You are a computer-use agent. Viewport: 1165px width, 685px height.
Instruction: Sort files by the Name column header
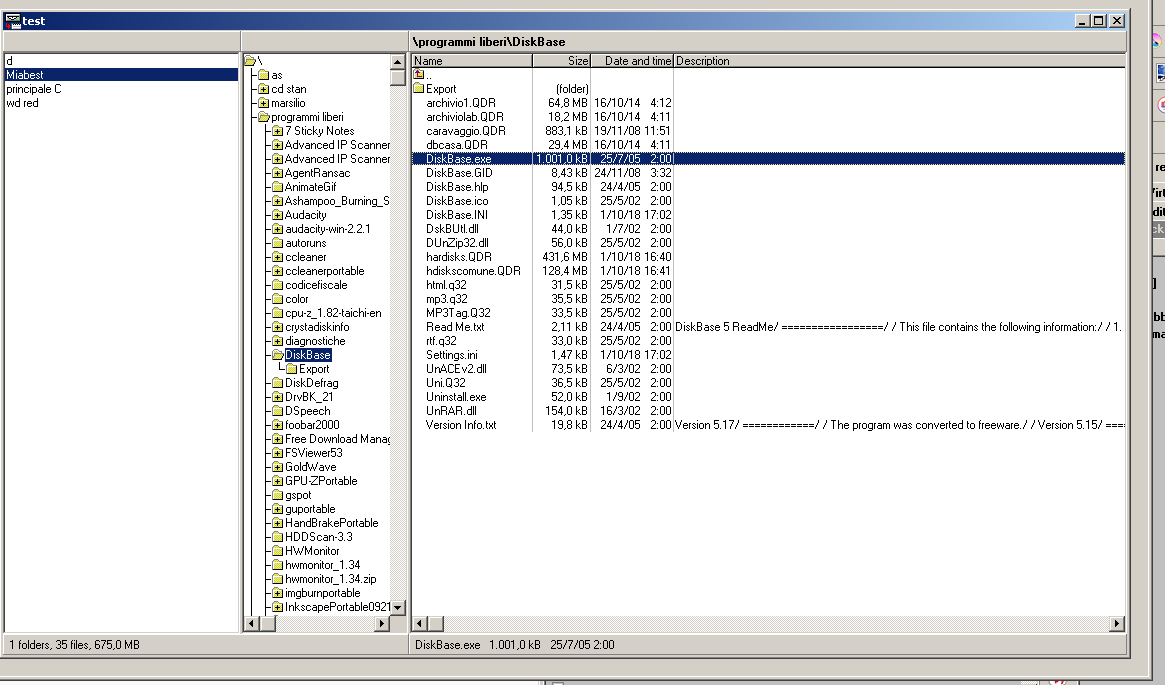click(x=472, y=61)
